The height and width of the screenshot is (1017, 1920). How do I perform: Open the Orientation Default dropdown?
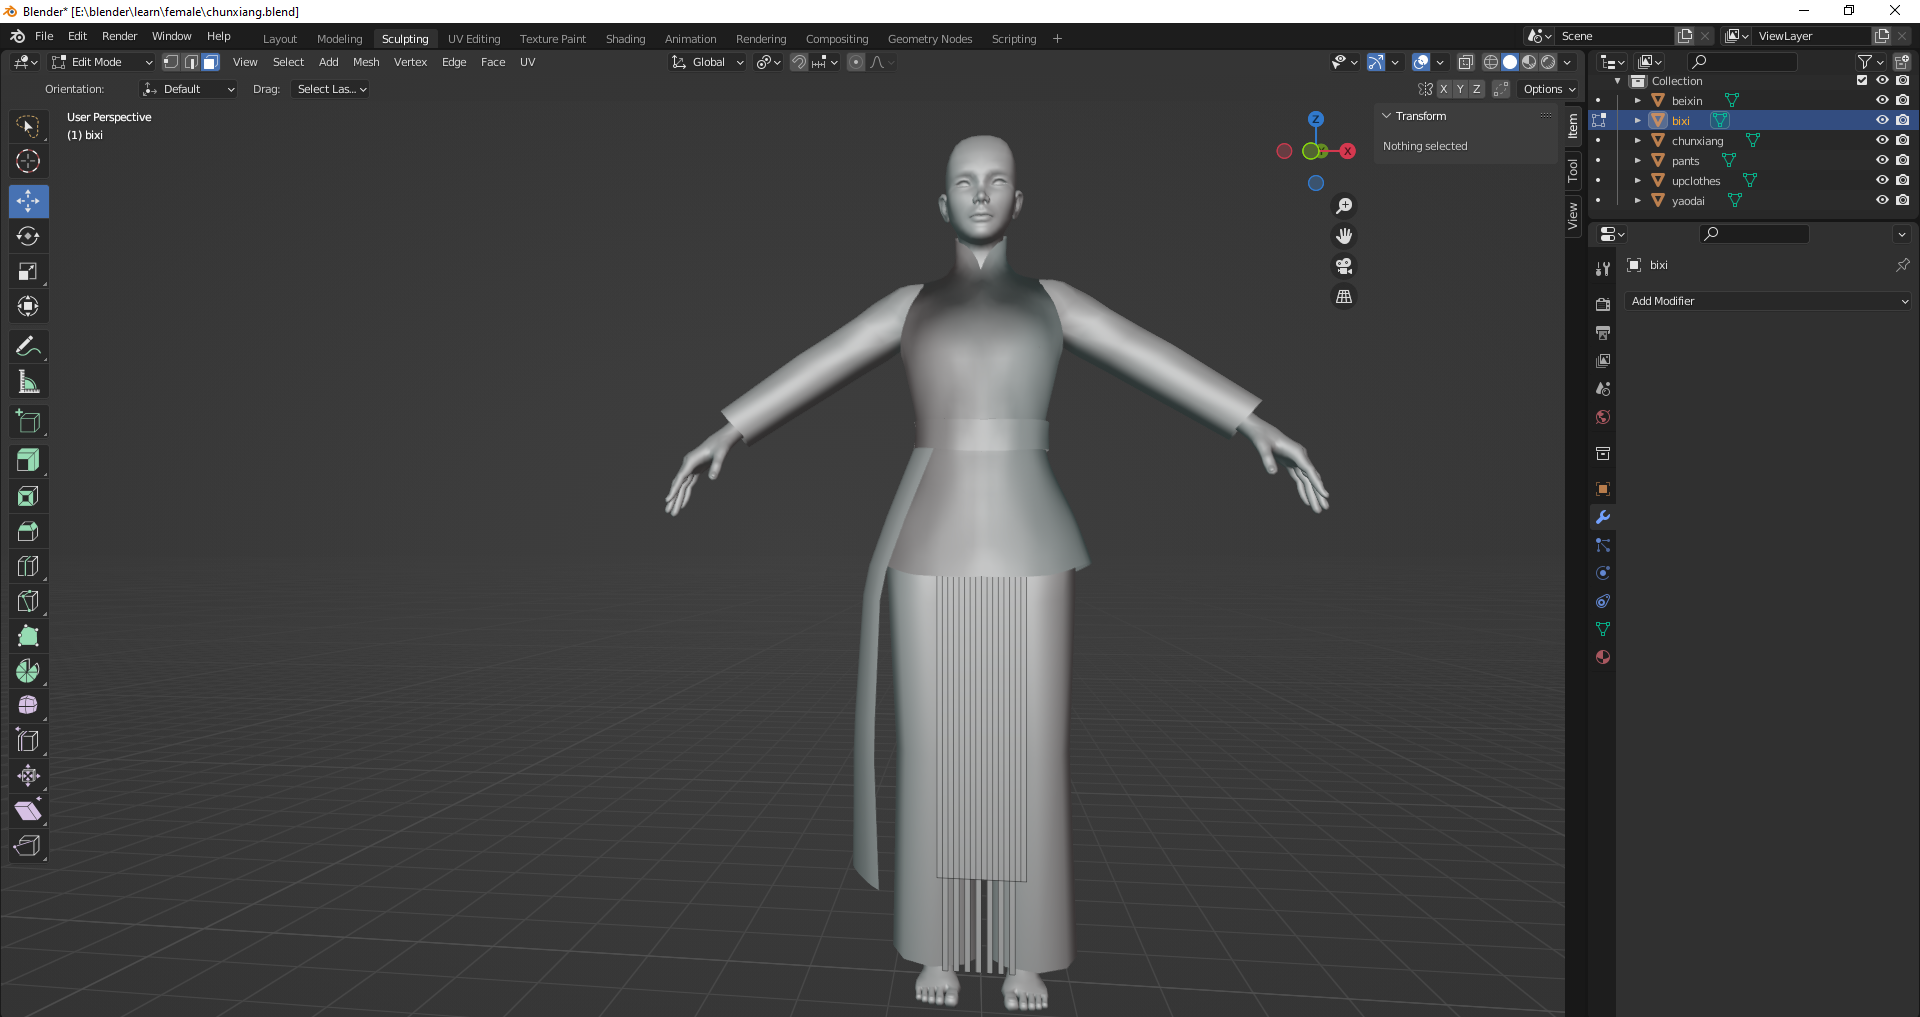189,89
